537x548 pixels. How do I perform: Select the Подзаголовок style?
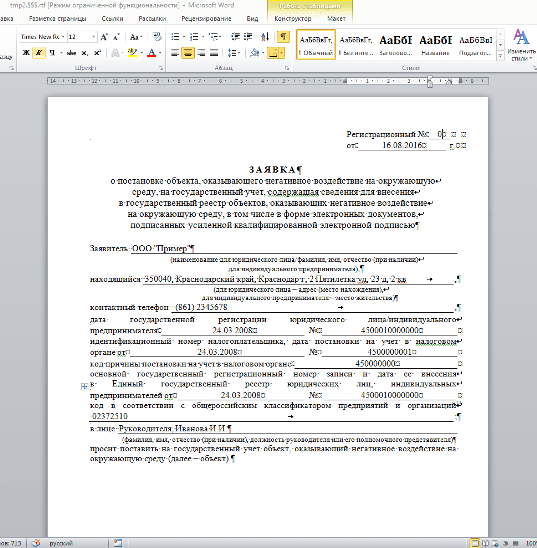(x=476, y=45)
